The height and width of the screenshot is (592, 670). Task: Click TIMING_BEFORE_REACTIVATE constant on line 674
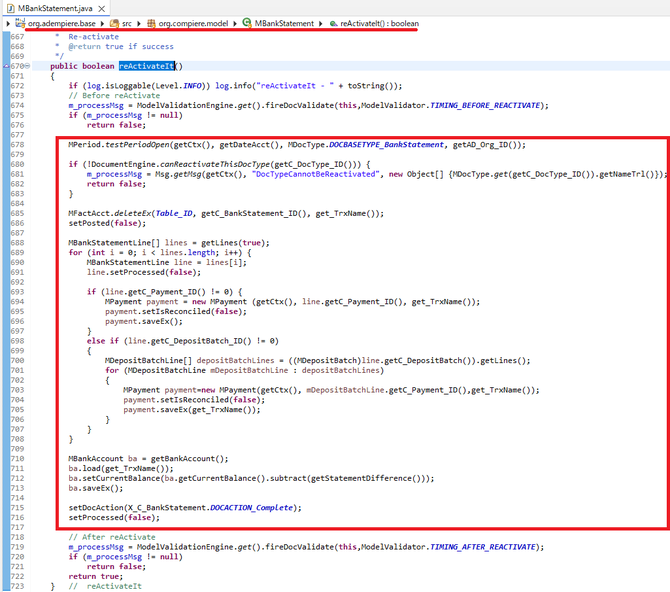(485, 105)
